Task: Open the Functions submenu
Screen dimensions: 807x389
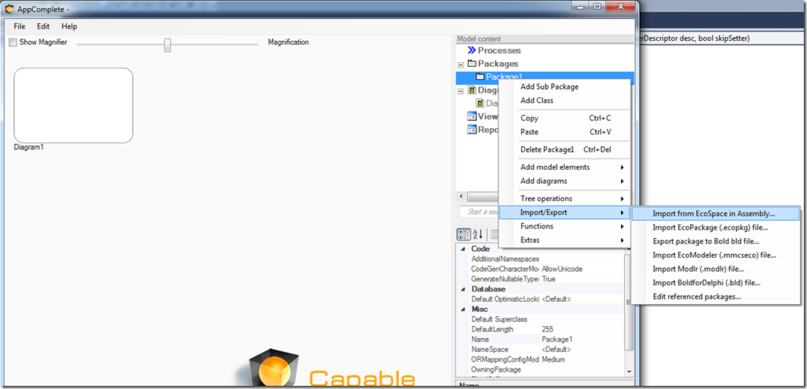Action: 564,226
